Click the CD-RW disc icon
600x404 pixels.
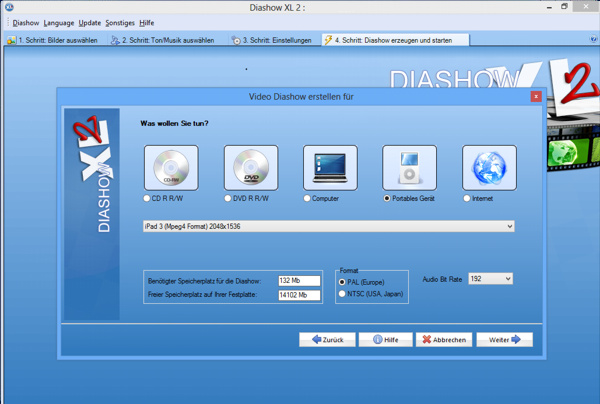click(x=171, y=168)
